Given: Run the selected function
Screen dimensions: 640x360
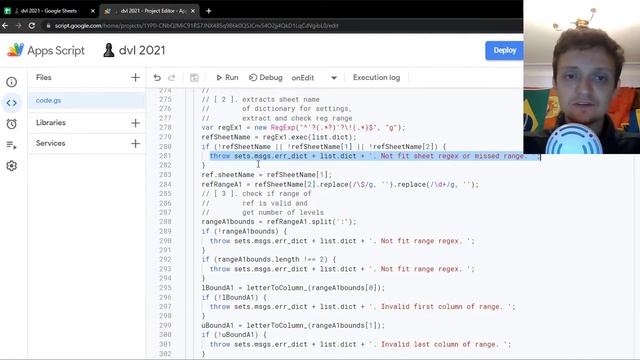Looking at the screenshot, I should pyautogui.click(x=227, y=78).
